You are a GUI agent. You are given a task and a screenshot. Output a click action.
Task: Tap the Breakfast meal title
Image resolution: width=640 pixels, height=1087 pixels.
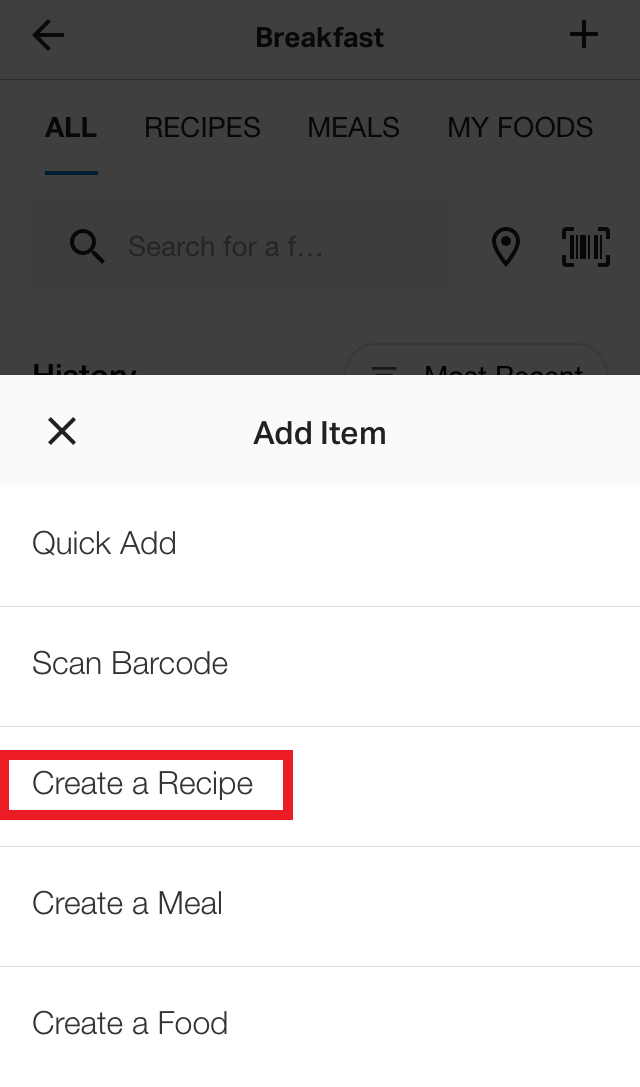(320, 37)
